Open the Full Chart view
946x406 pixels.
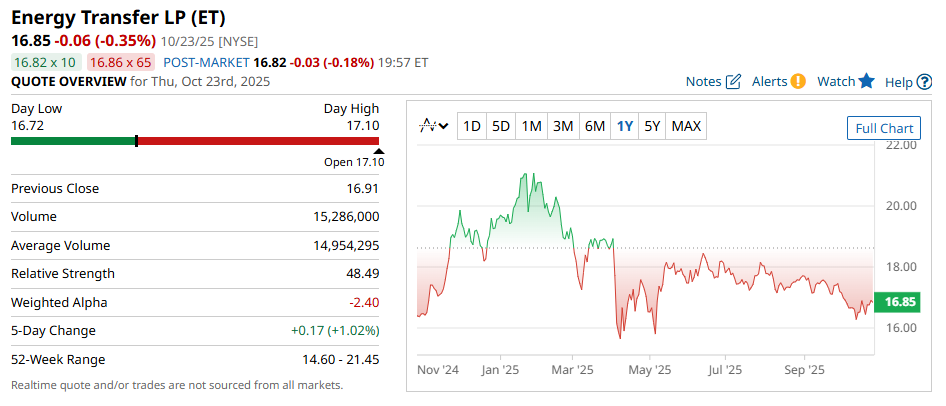coord(883,128)
